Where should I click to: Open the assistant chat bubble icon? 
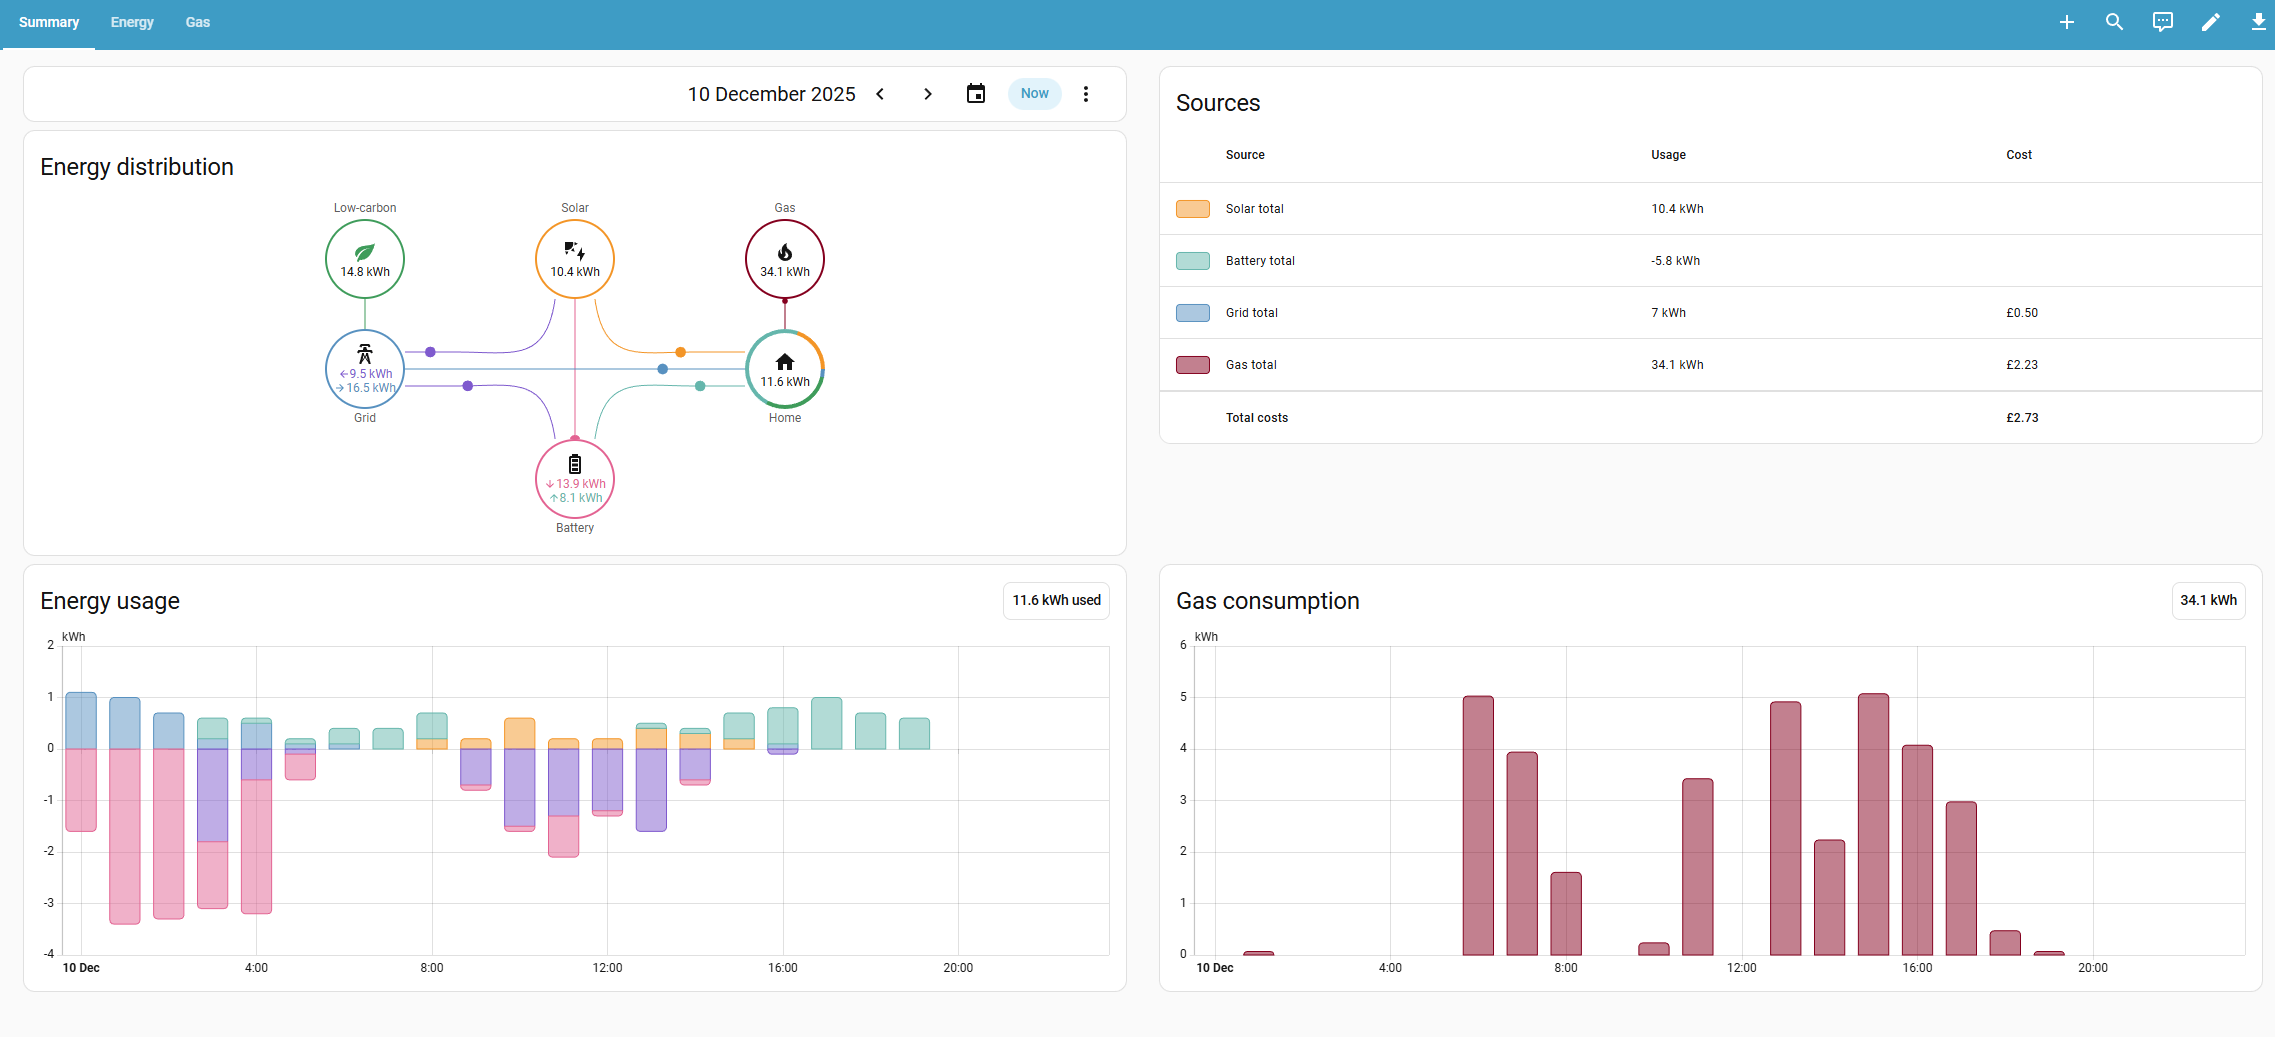click(2162, 22)
